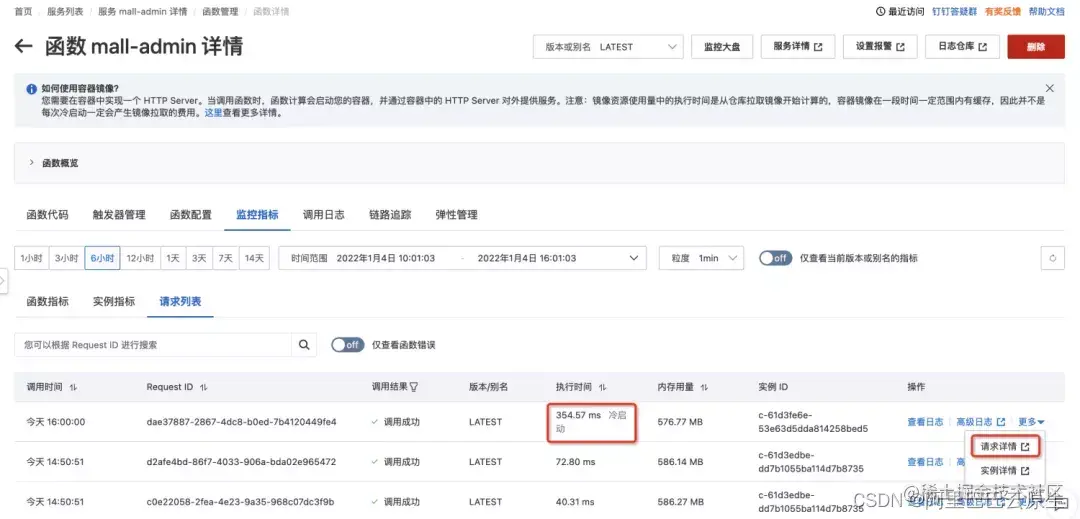Select the 7天 time range

(225, 258)
